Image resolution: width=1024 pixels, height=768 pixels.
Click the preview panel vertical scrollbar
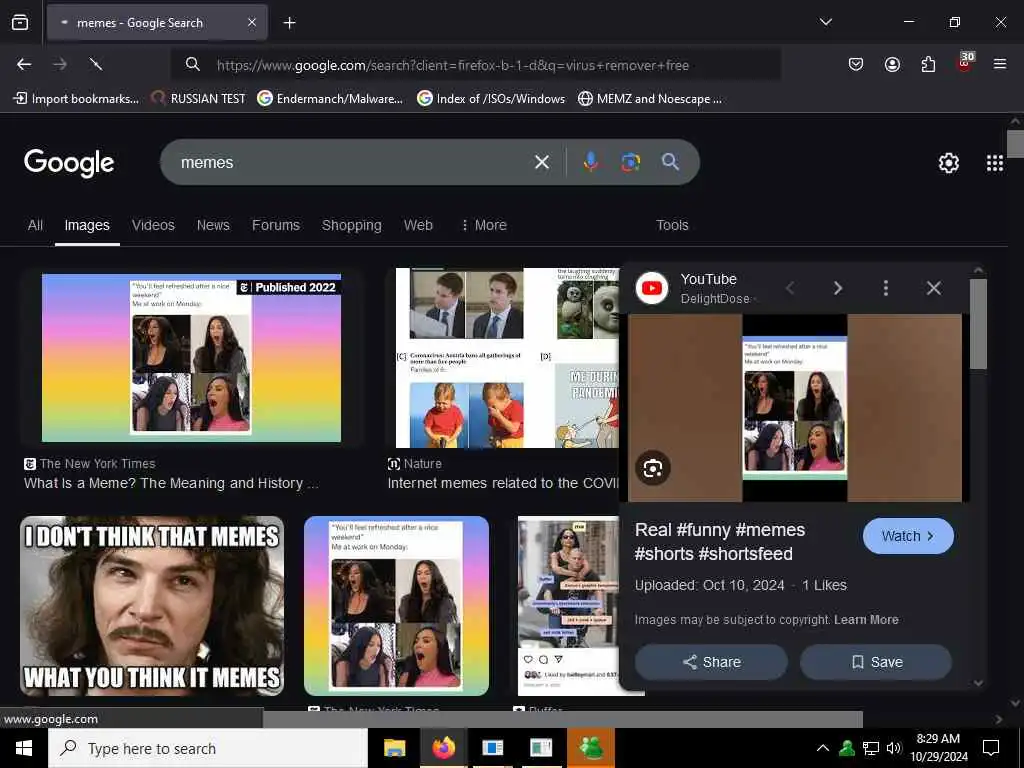click(x=978, y=325)
